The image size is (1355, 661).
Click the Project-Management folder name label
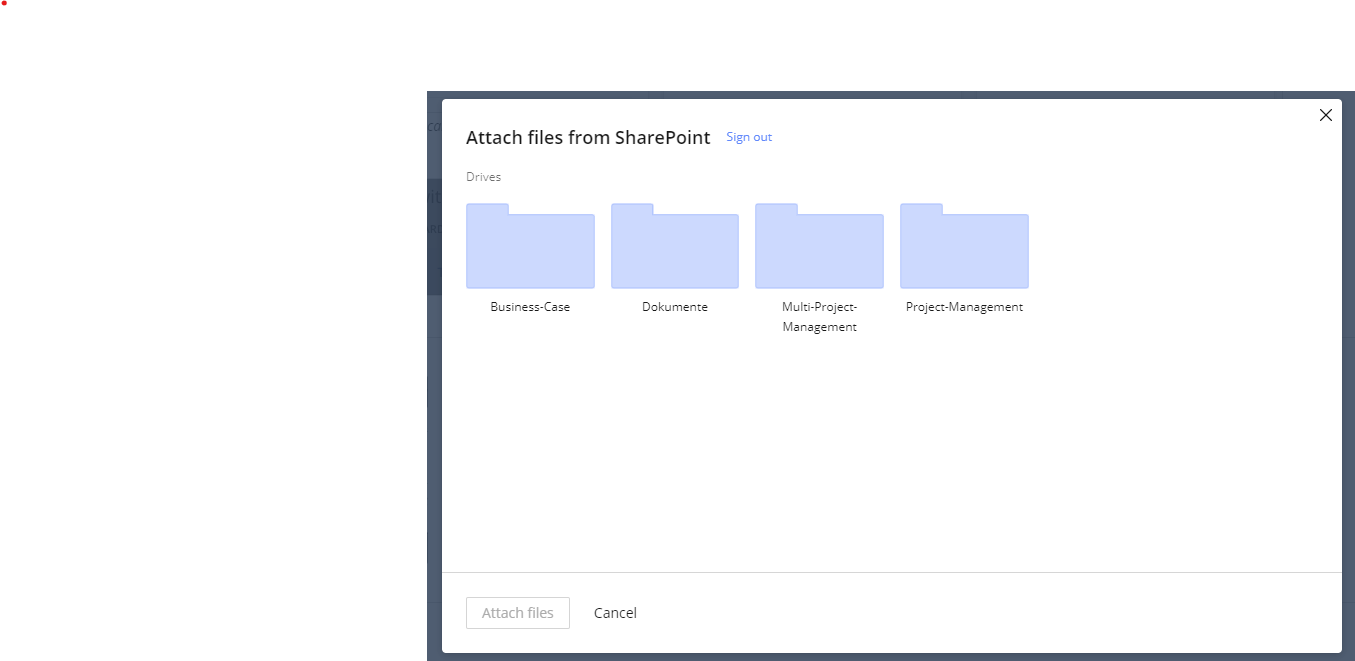coord(964,307)
